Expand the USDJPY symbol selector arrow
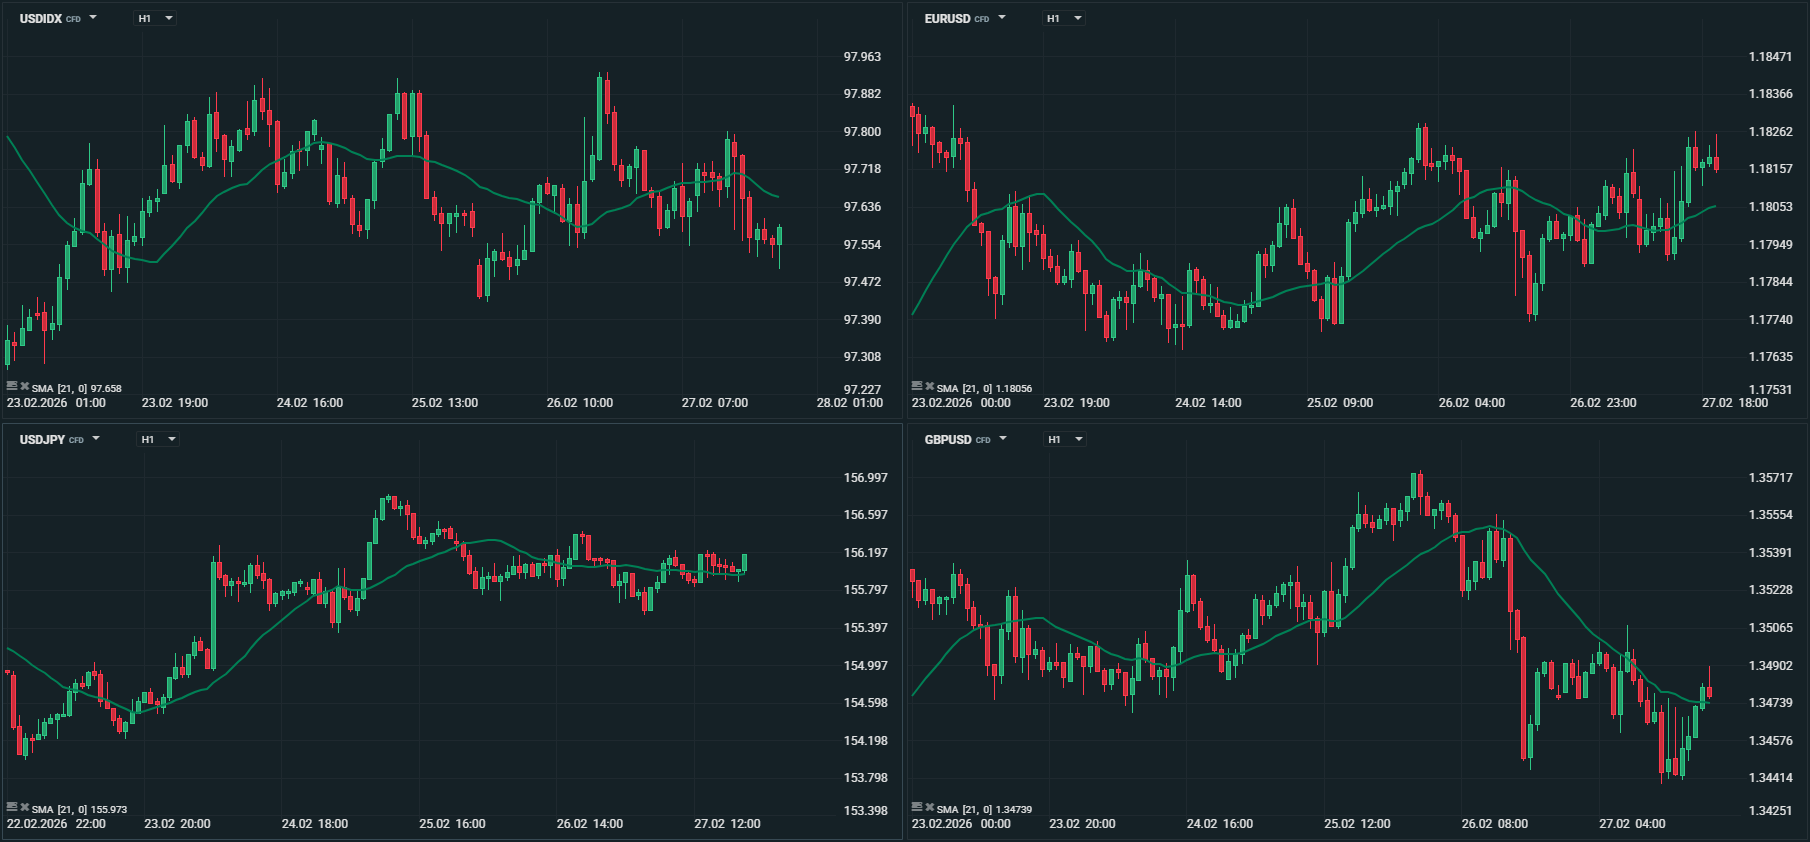The image size is (1810, 842). (x=96, y=439)
